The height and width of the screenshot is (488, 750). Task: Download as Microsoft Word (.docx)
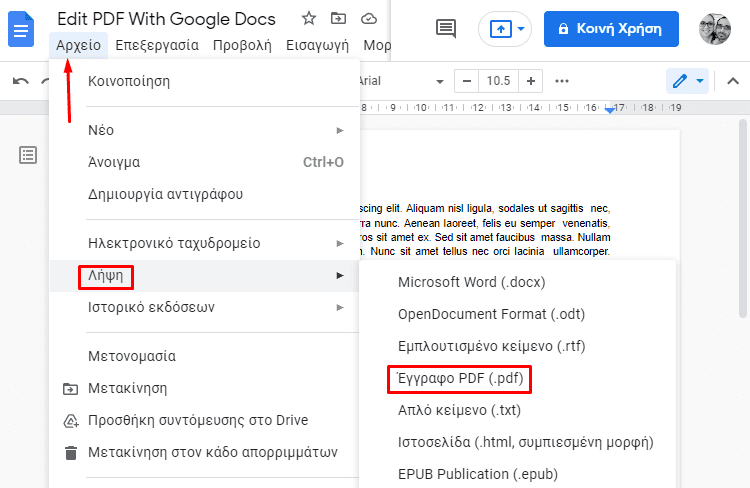[518, 282]
